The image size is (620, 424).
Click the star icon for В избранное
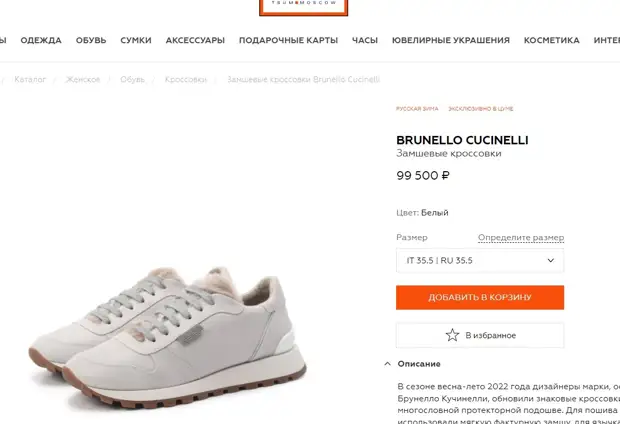pyautogui.click(x=452, y=335)
